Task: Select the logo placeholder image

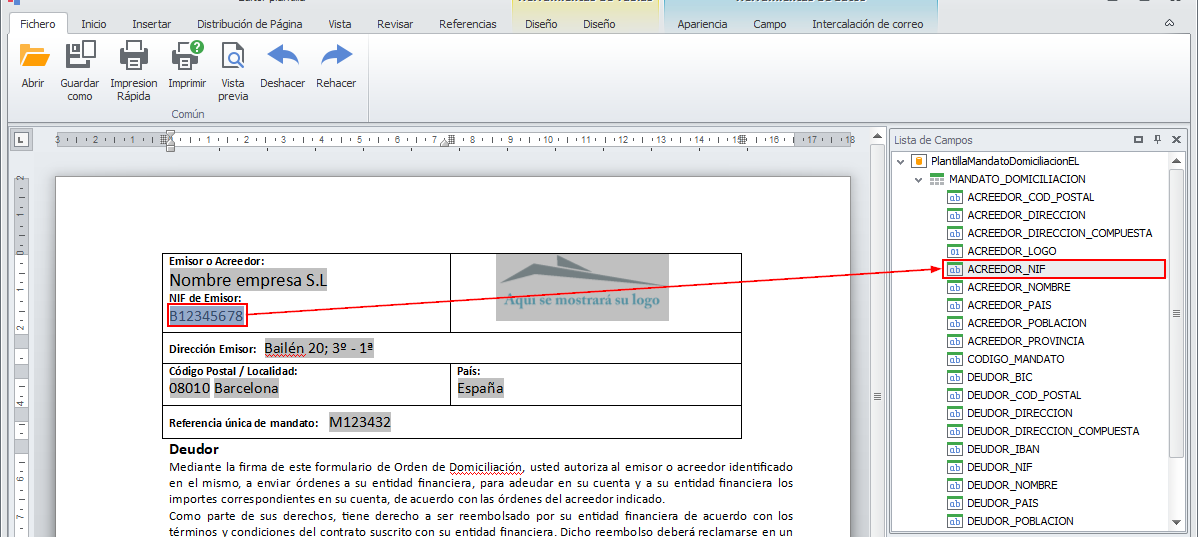Action: tap(582, 287)
